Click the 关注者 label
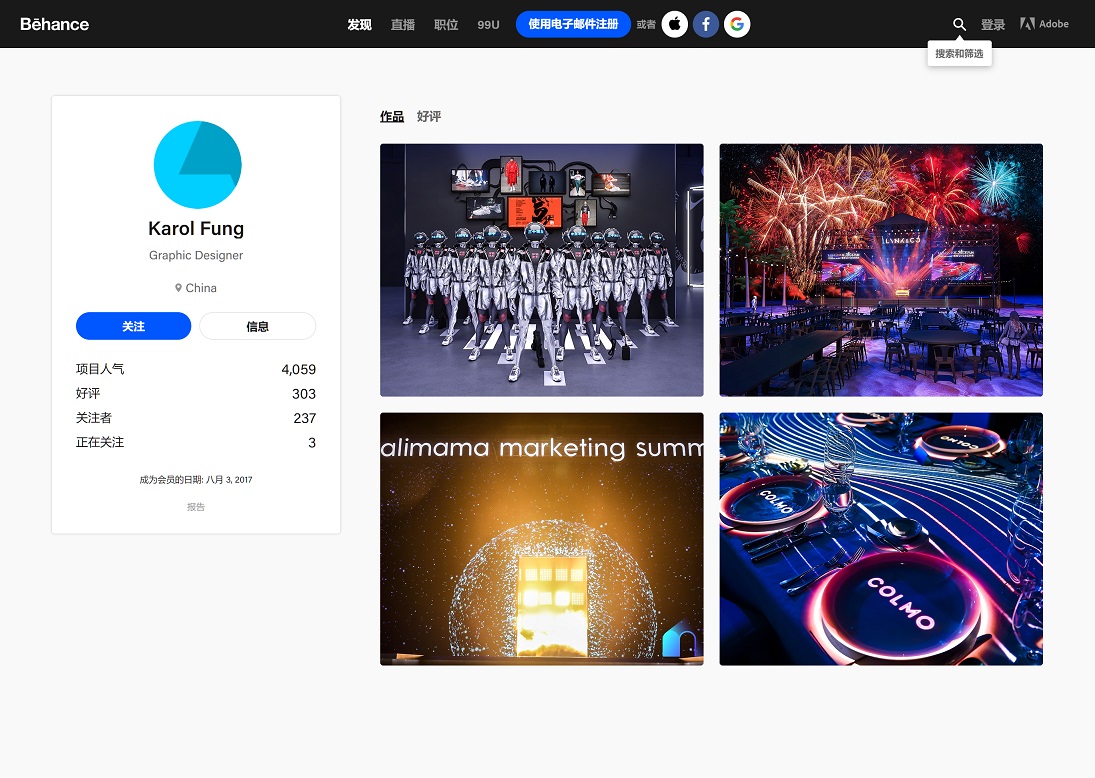The image size is (1095, 778). pos(94,418)
